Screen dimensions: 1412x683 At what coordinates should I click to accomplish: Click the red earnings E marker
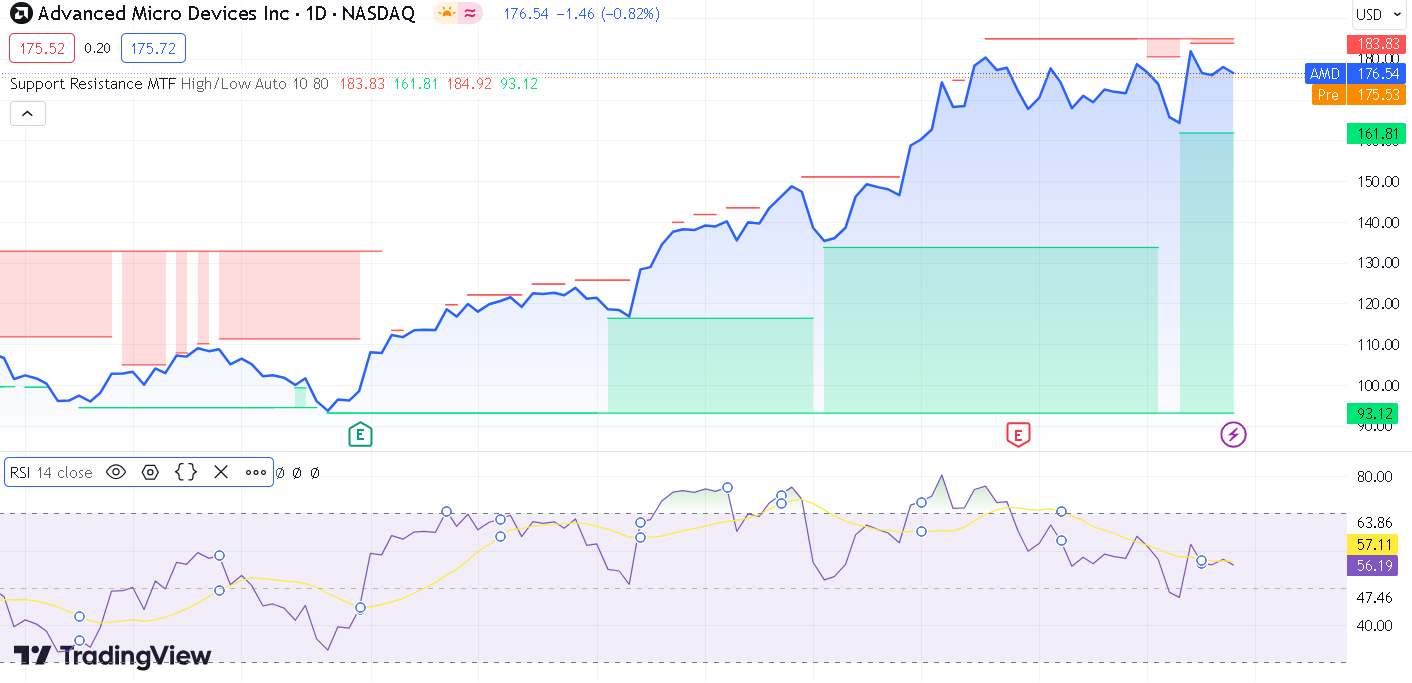pos(1018,434)
